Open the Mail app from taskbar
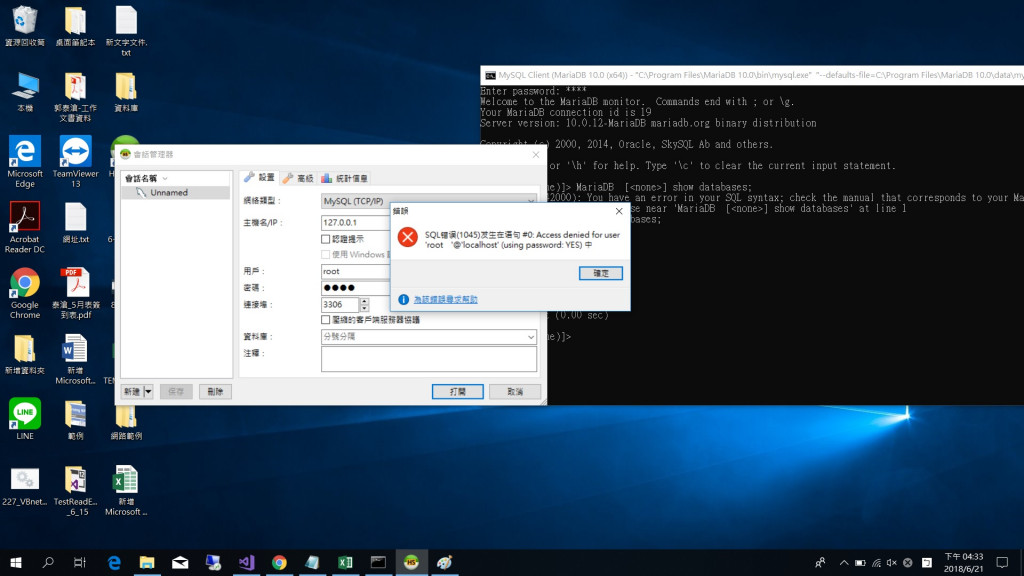Viewport: 1024px width, 576px height. tap(180, 562)
